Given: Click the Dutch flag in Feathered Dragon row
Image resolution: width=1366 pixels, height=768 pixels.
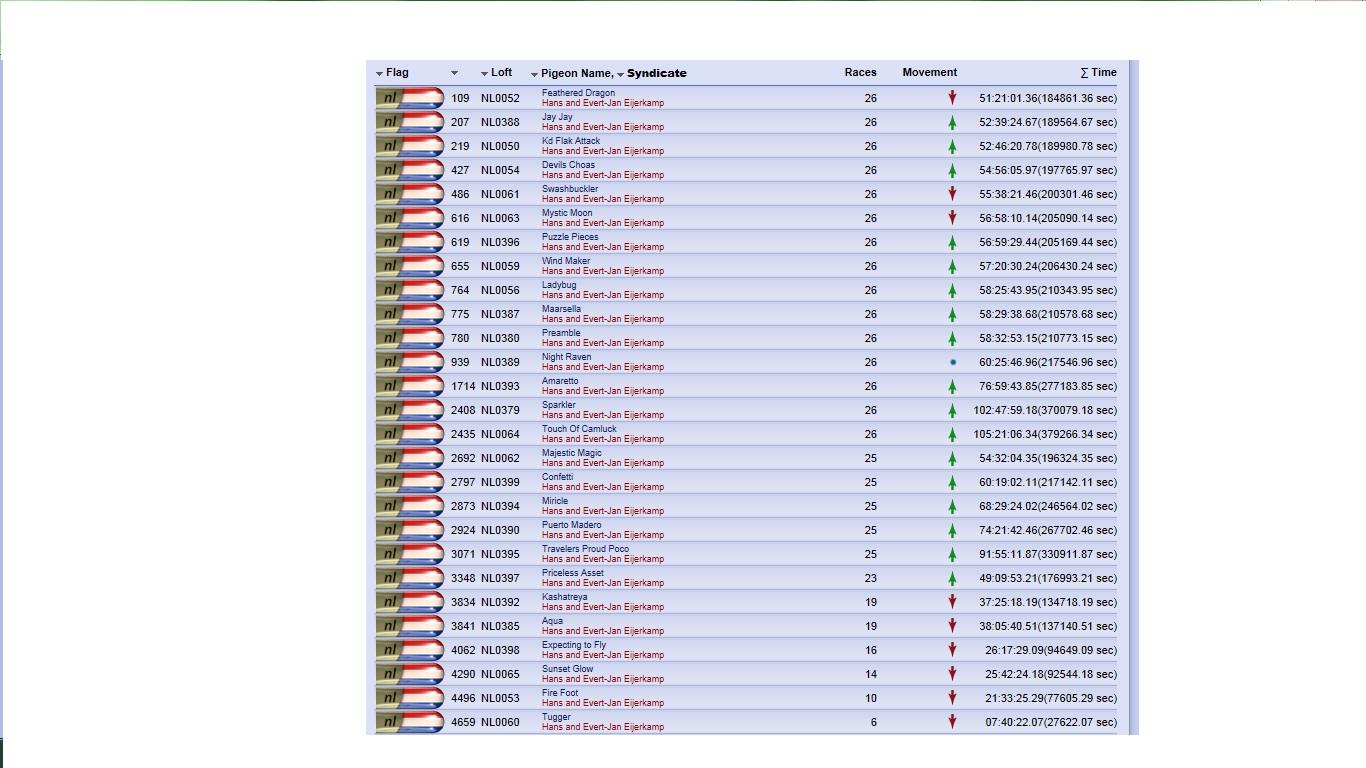Looking at the screenshot, I should tap(410, 98).
